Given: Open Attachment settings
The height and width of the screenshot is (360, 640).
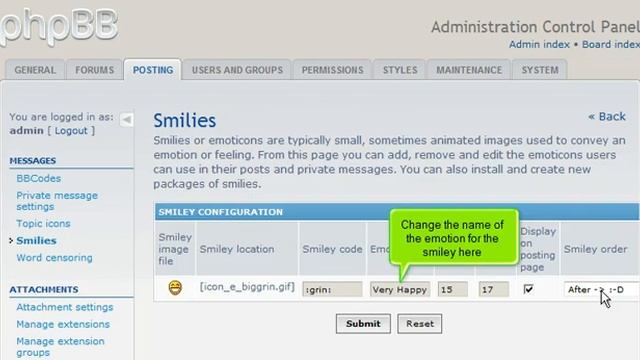Looking at the screenshot, I should pos(64,307).
